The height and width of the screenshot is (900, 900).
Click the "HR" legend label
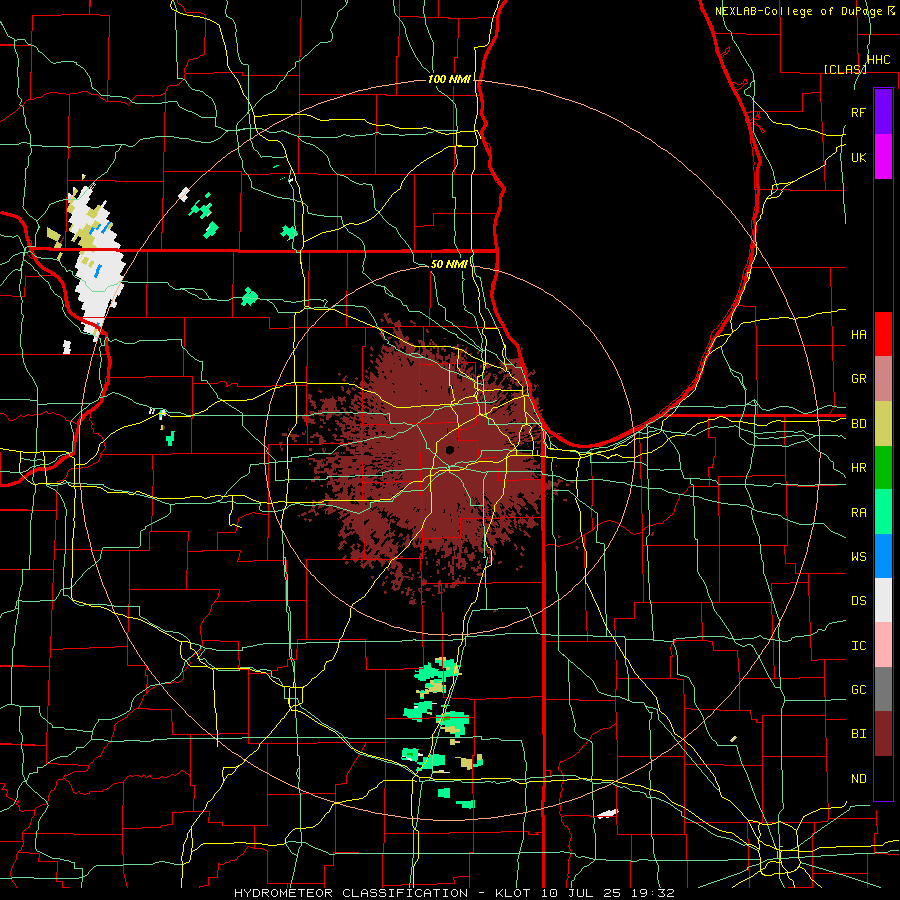pos(858,468)
